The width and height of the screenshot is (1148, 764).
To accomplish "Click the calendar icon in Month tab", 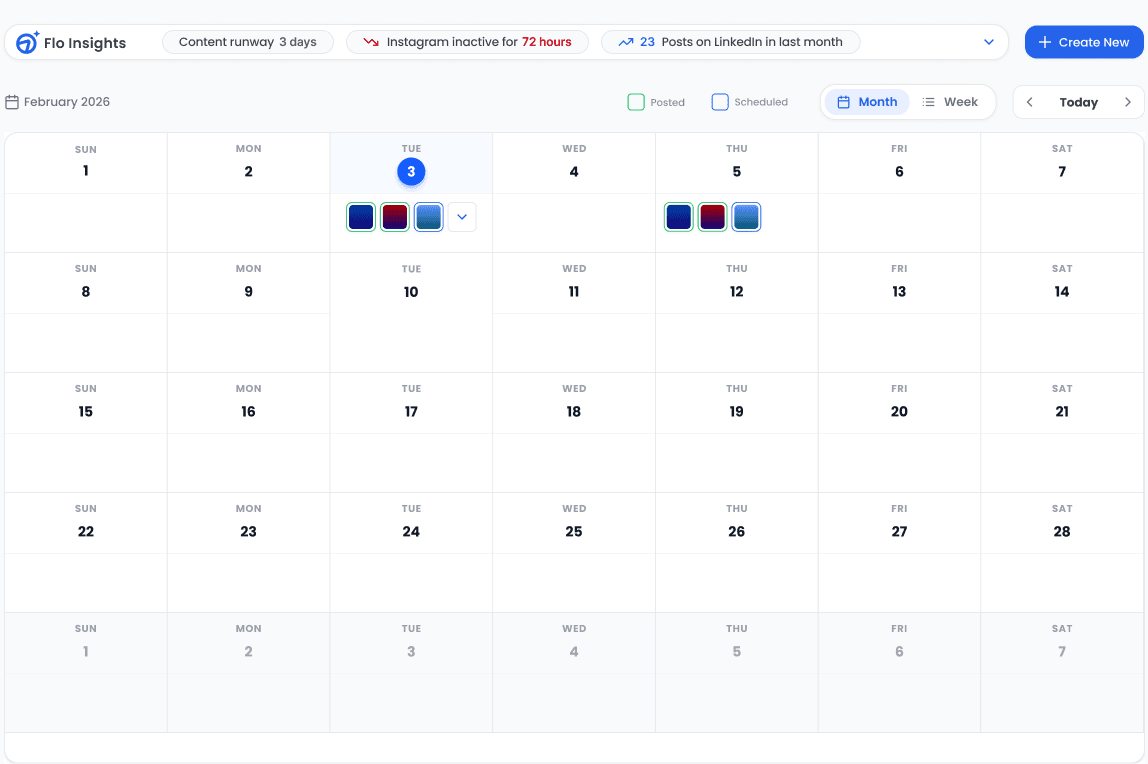I will point(843,102).
